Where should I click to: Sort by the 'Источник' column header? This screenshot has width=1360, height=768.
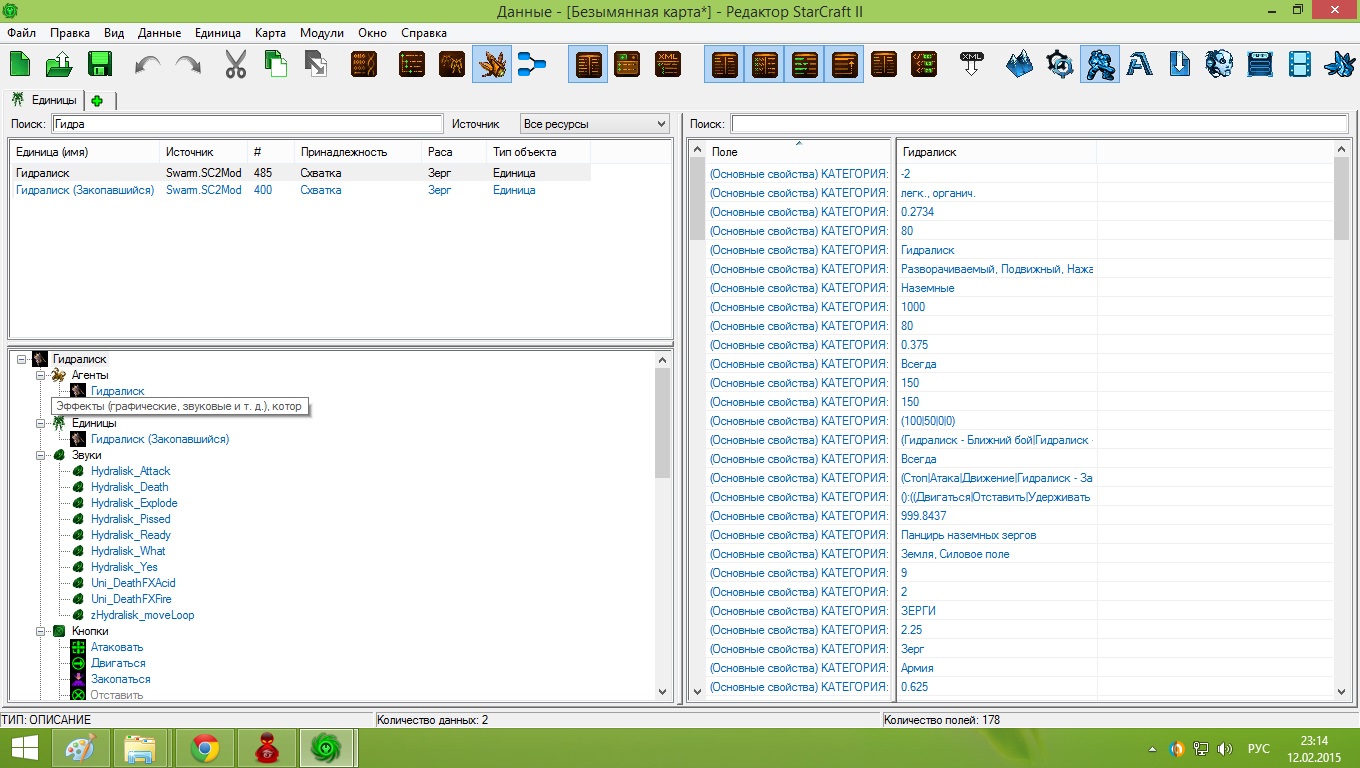(x=204, y=152)
